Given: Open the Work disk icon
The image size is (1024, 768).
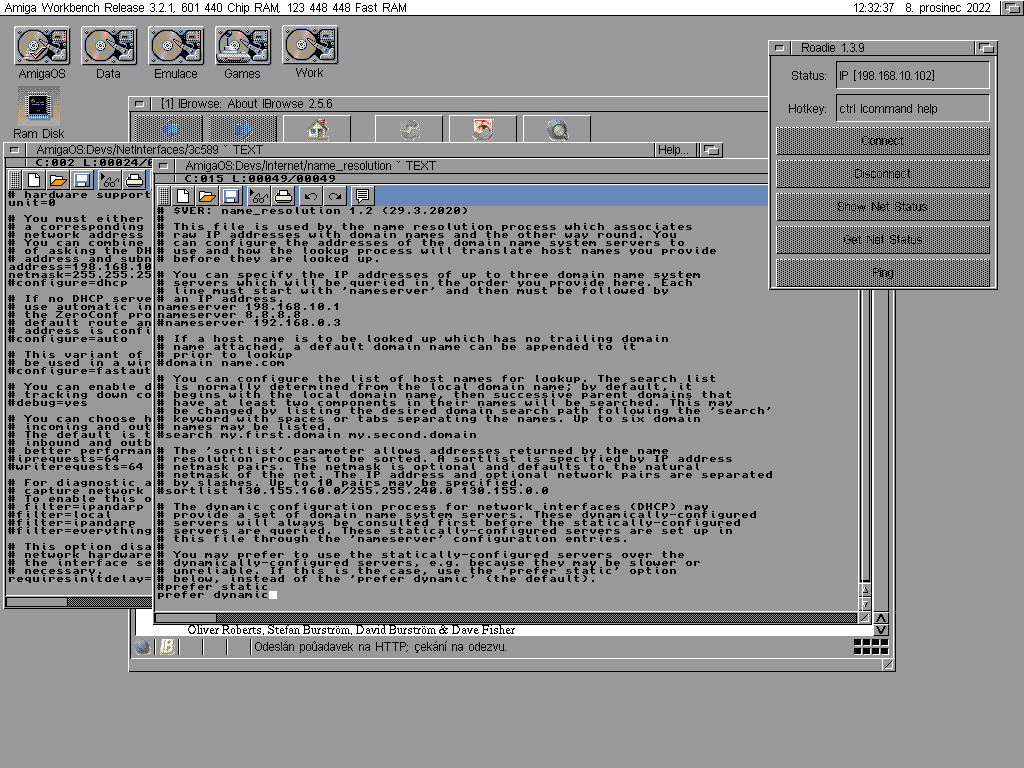Looking at the screenshot, I should (x=309, y=46).
